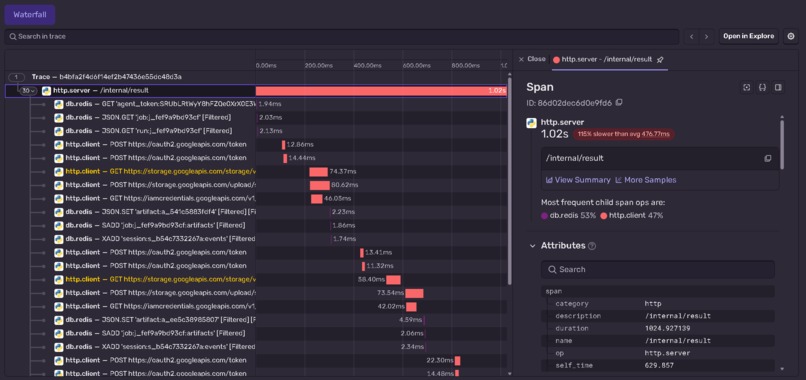The image size is (806, 380).
Task: Click Python icon on JSON.GET 'job:j_' row
Action: click(59, 117)
